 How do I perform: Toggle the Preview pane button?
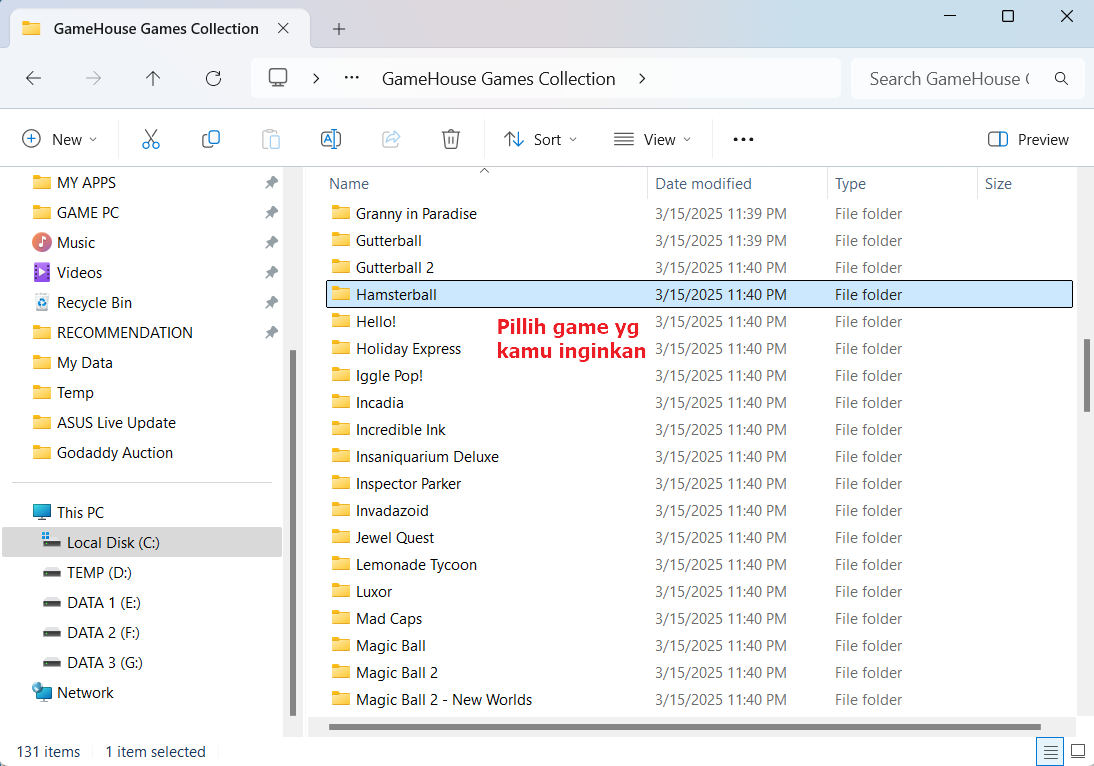[1028, 140]
